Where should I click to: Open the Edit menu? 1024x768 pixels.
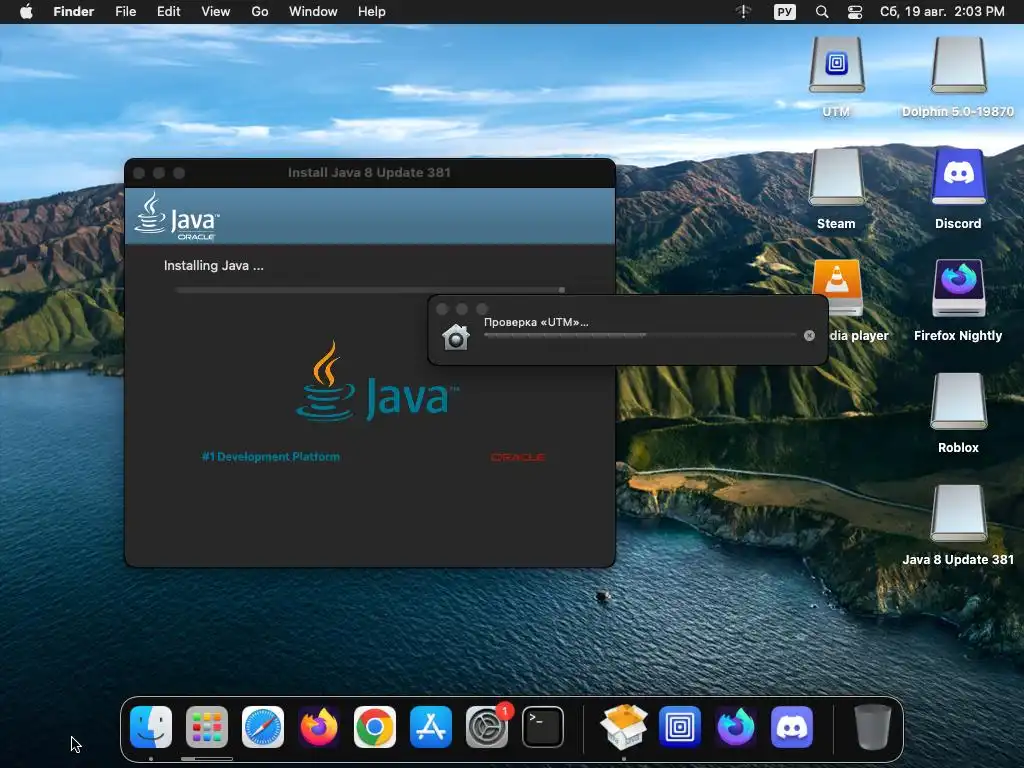point(168,12)
